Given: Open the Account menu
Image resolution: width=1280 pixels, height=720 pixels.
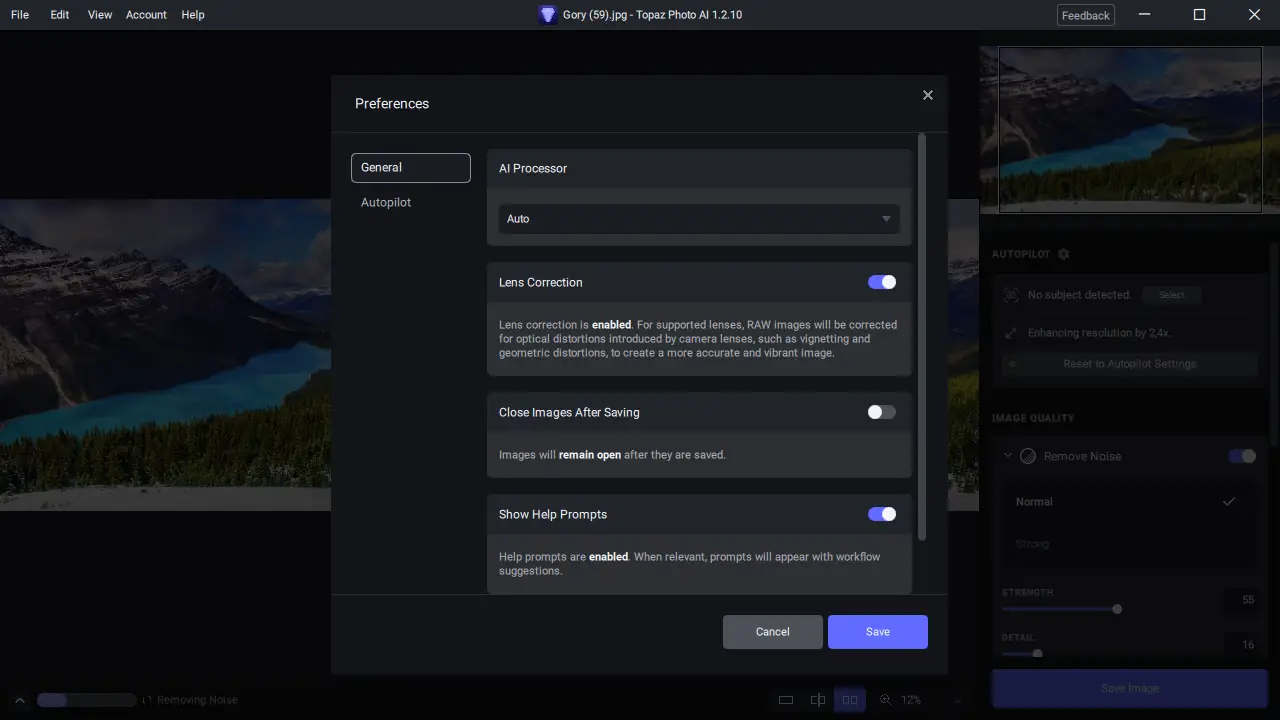Looking at the screenshot, I should (146, 15).
